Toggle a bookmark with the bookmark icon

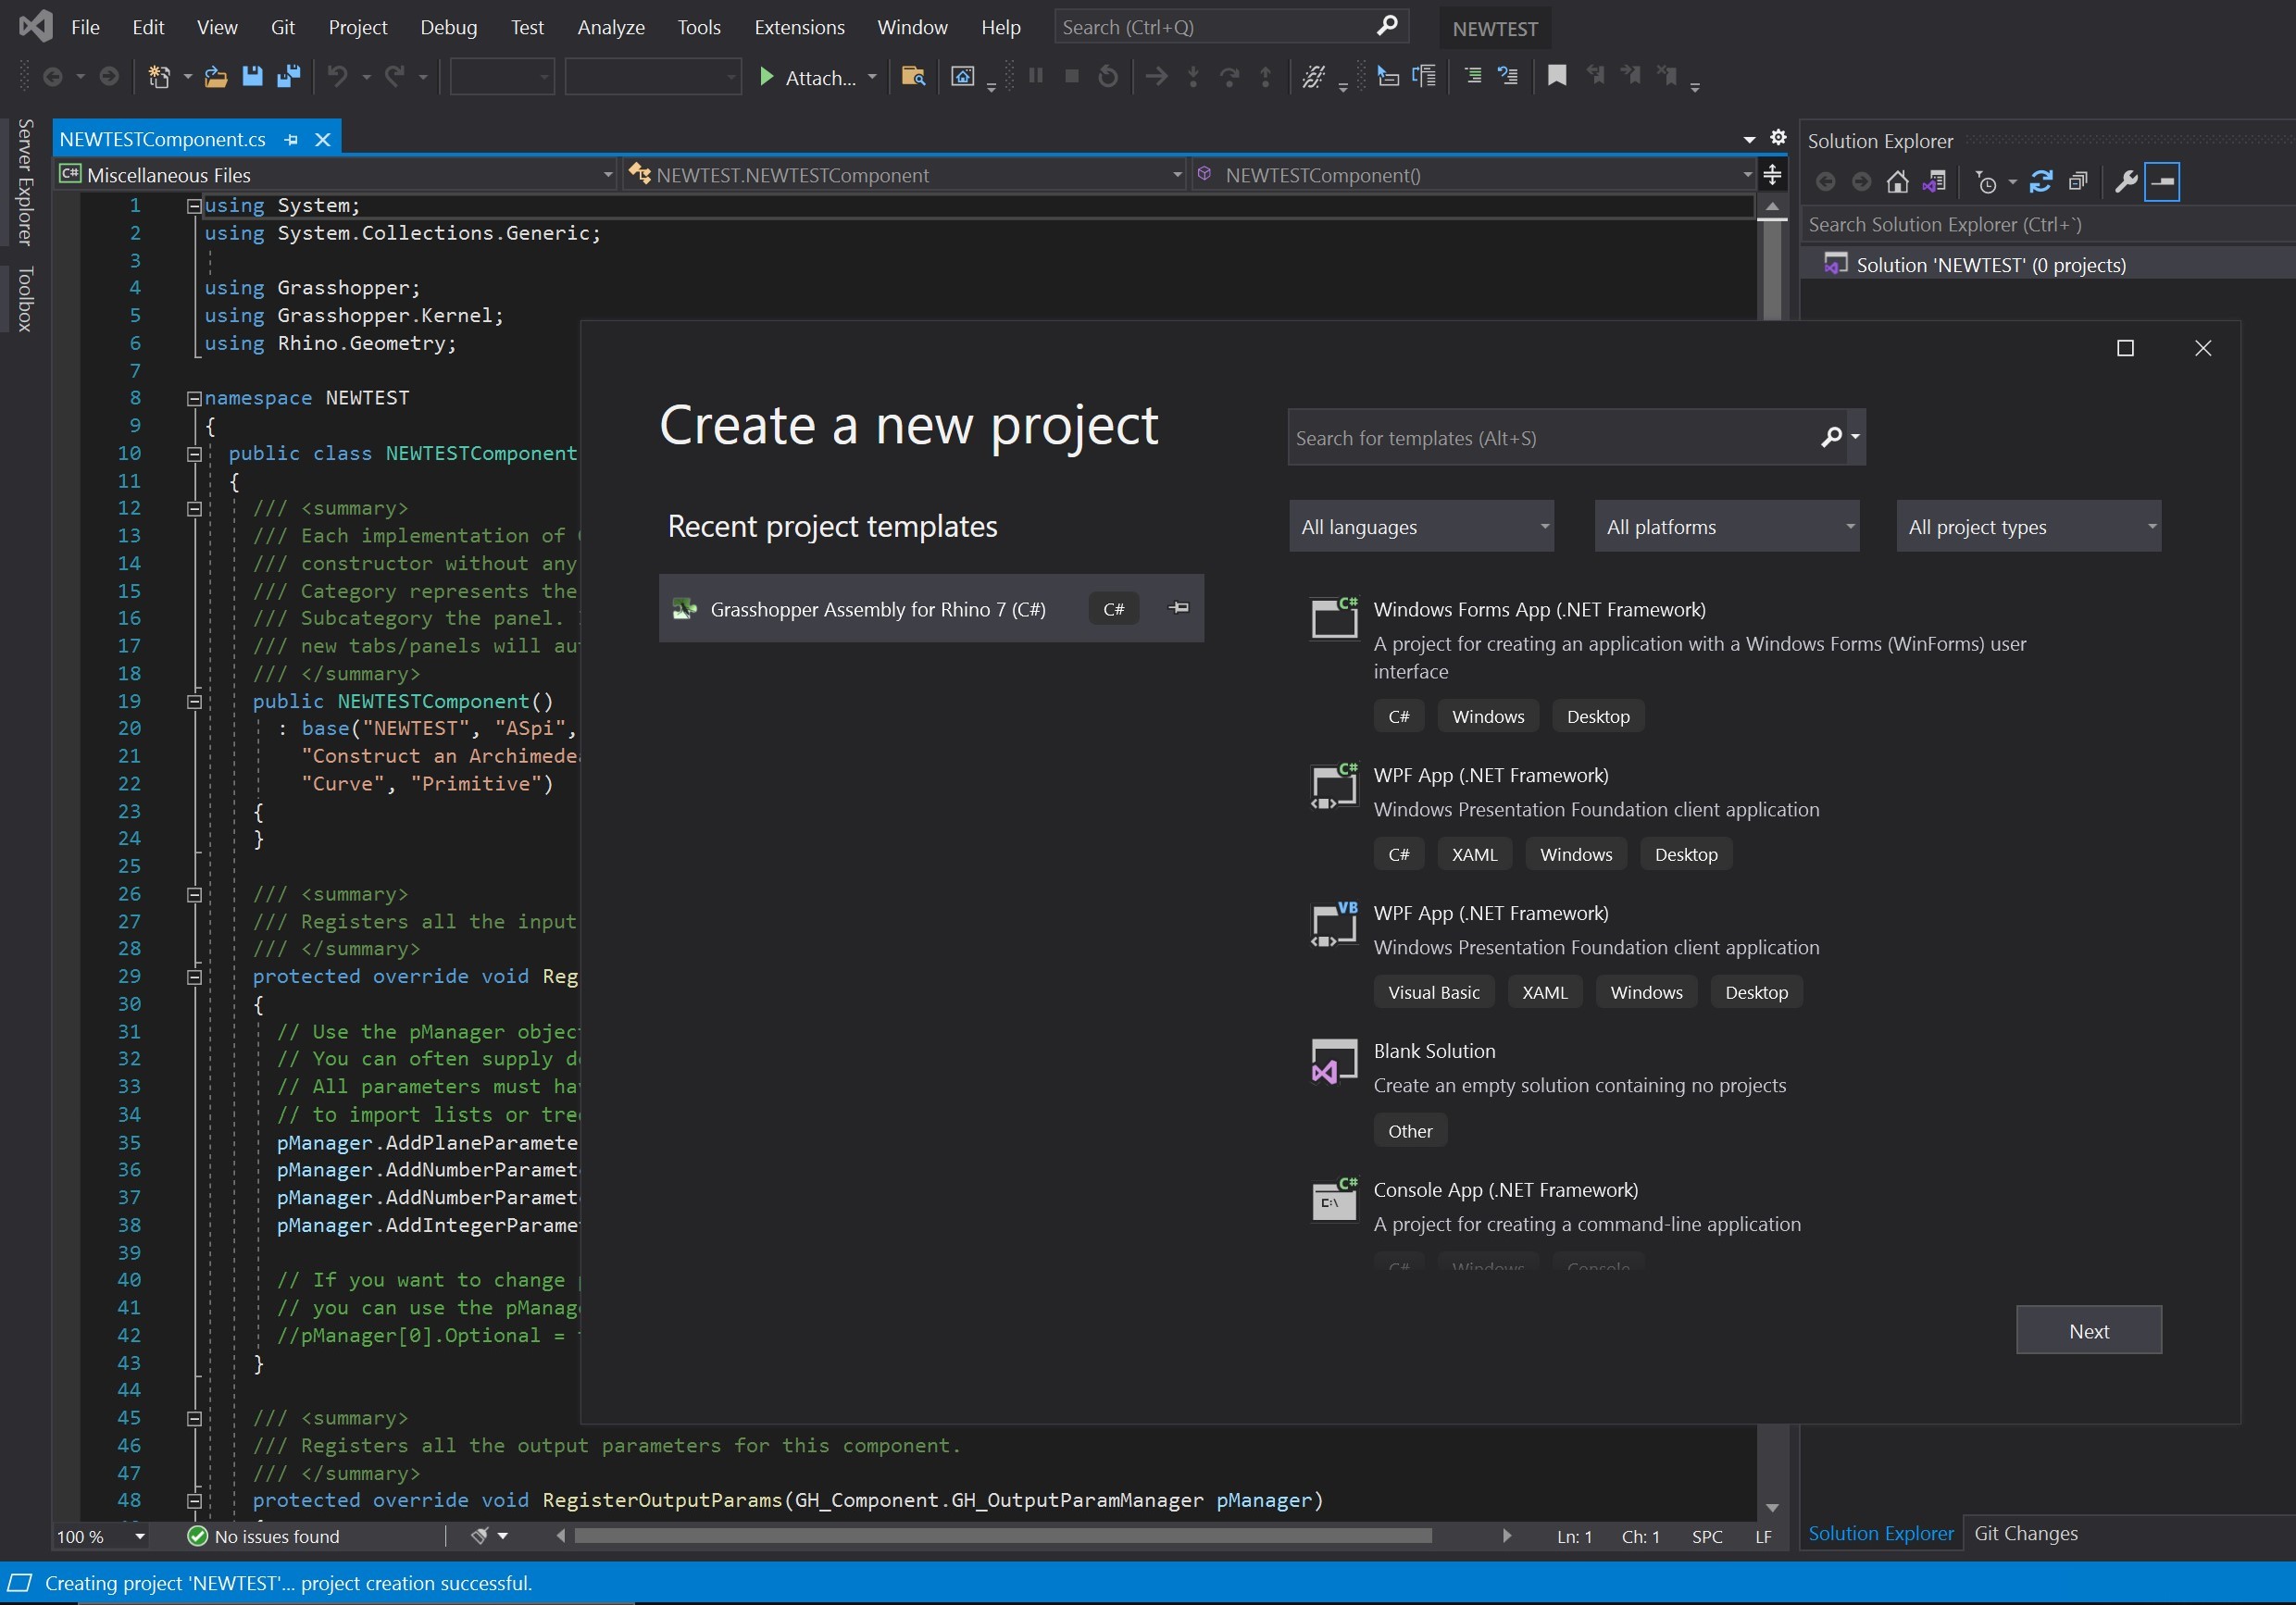(x=1556, y=76)
